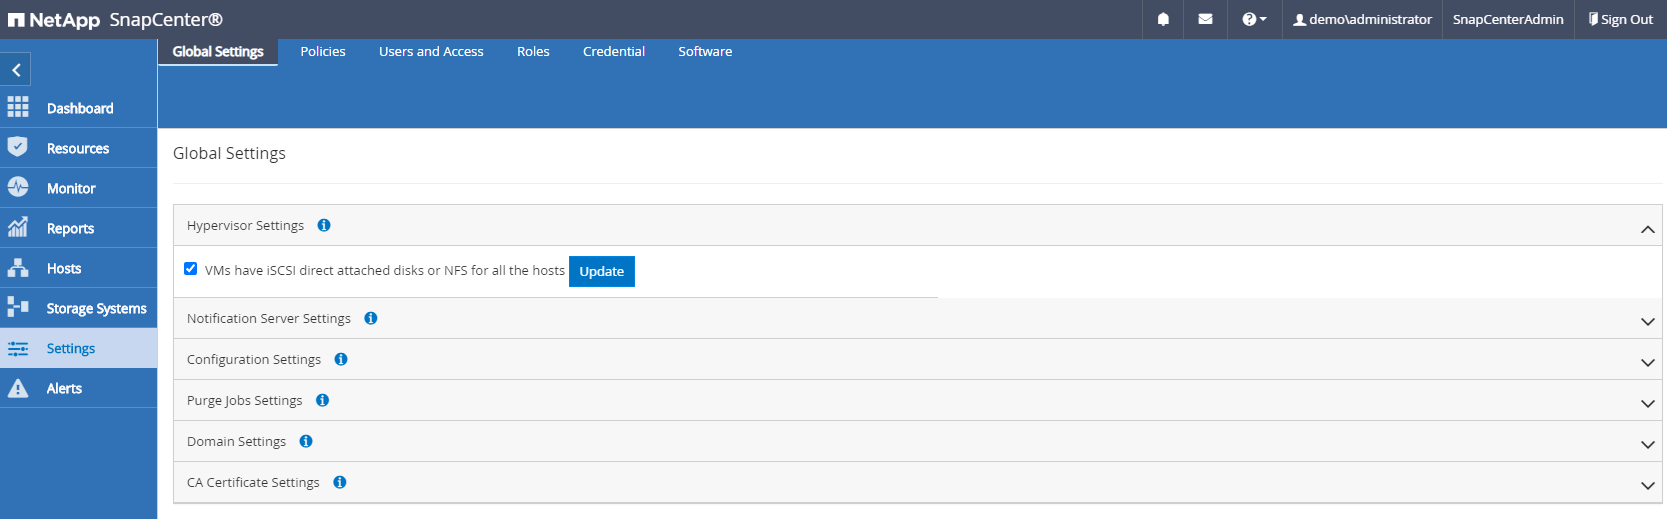The image size is (1667, 519).
Task: Open Storage Systems in the sidebar
Action: 96,308
